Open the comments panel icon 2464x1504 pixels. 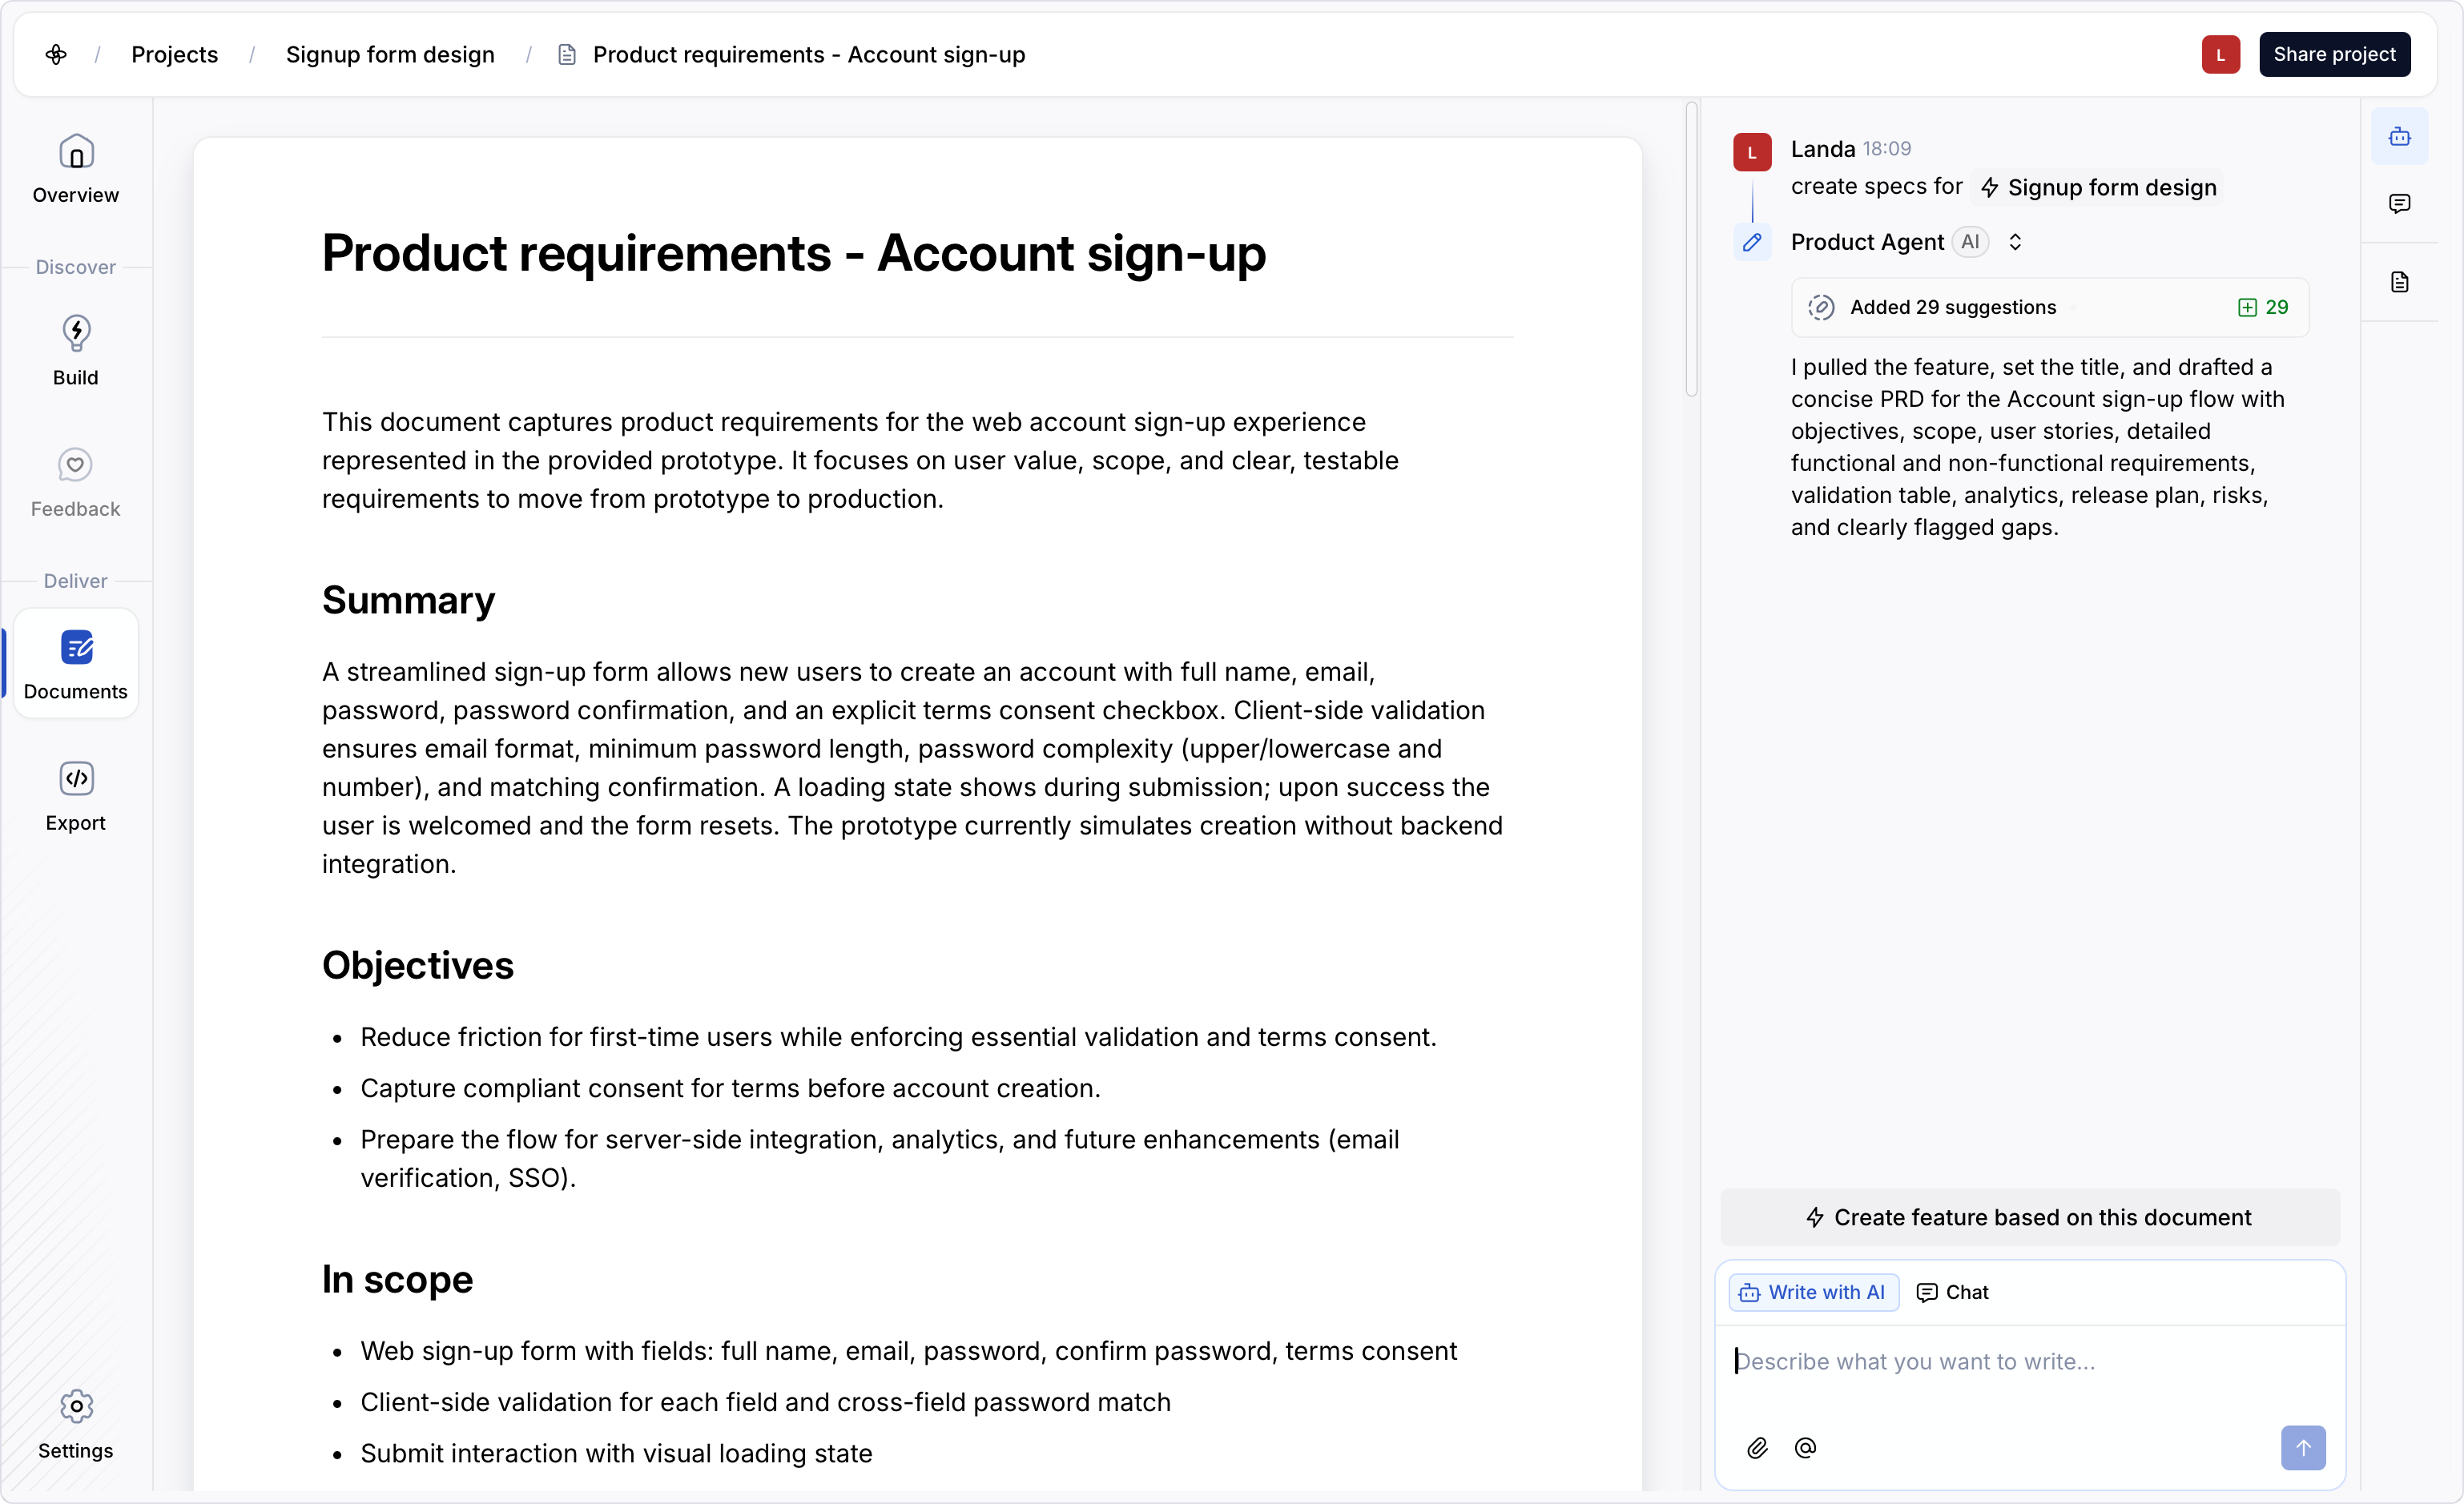(x=2399, y=204)
